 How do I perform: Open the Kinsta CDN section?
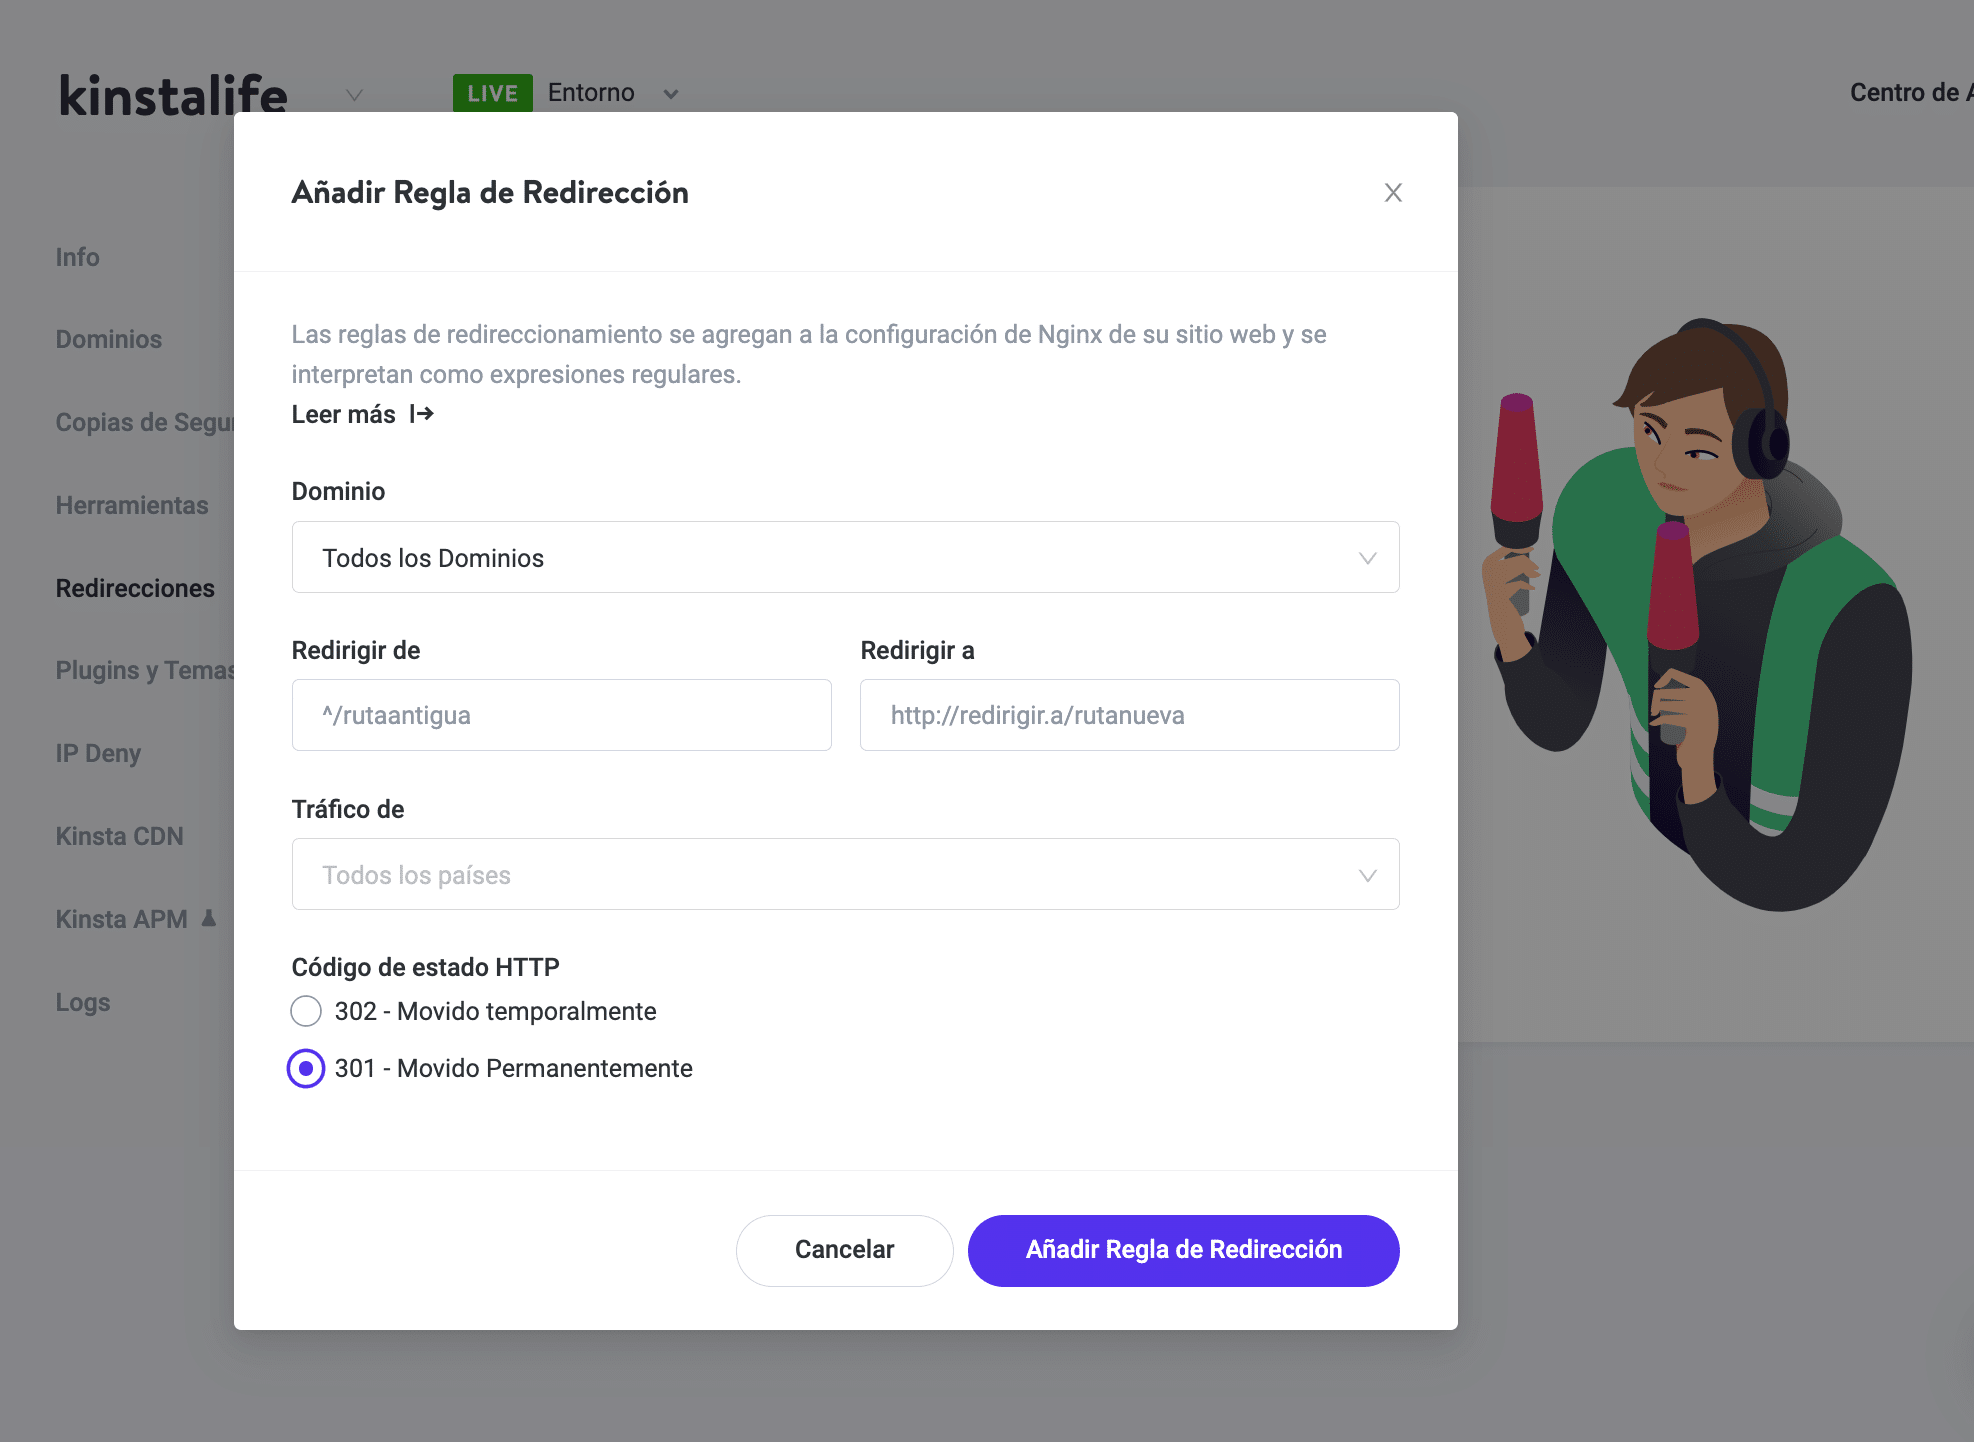tap(119, 836)
